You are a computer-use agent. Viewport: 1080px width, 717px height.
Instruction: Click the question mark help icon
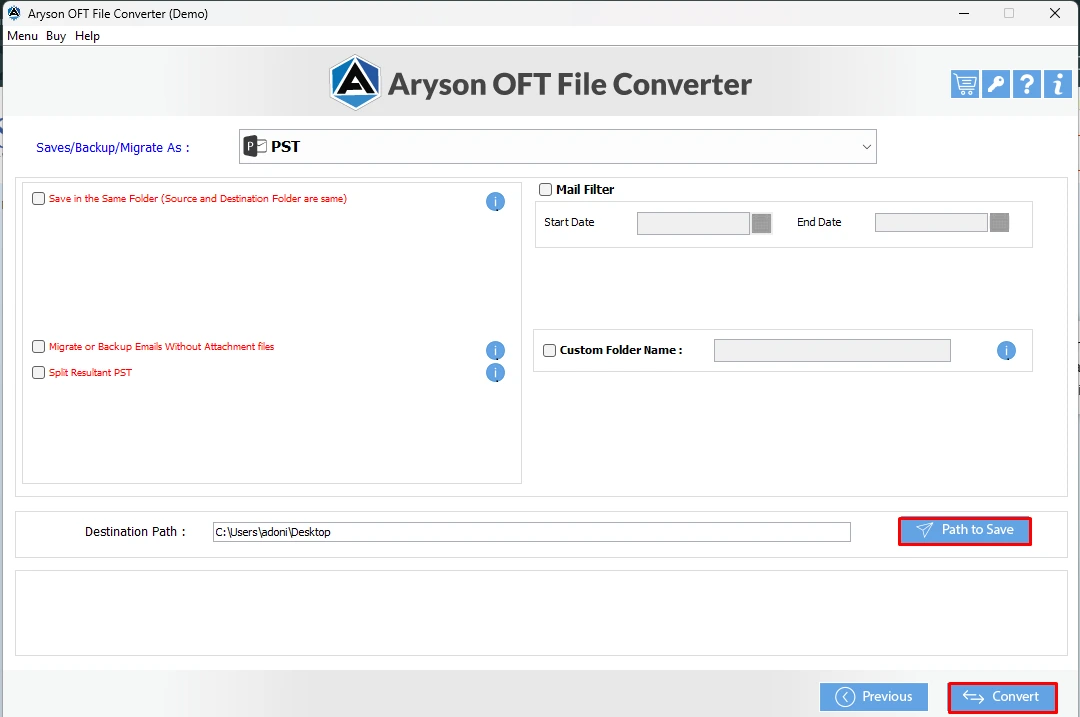pos(1027,84)
